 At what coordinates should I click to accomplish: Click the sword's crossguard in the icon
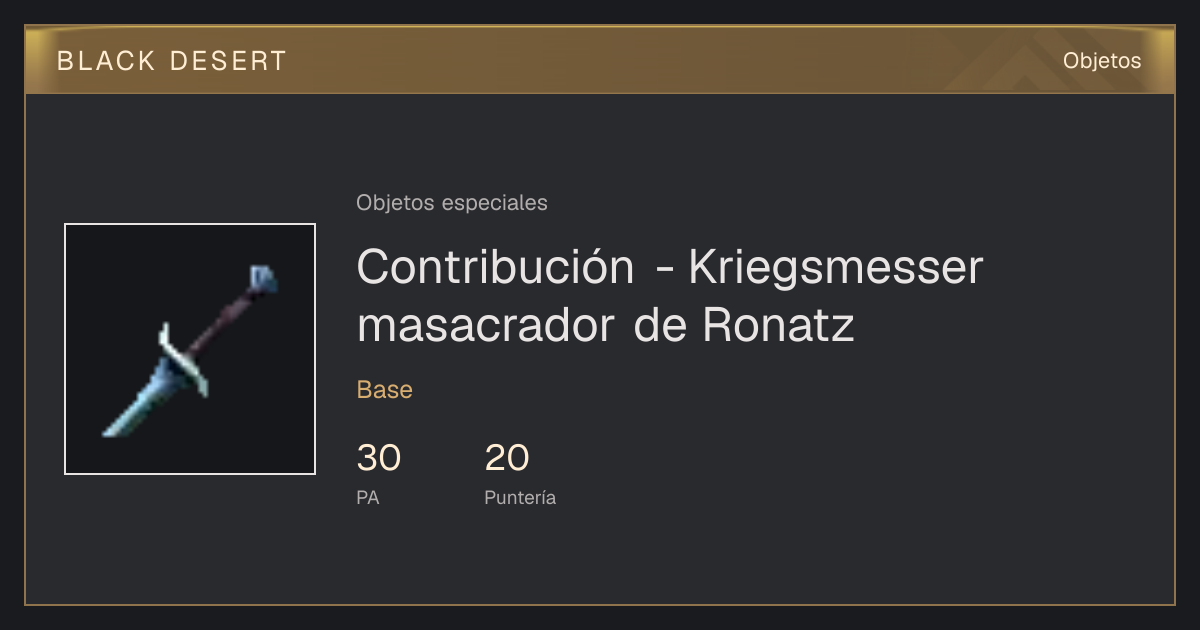click(x=185, y=357)
